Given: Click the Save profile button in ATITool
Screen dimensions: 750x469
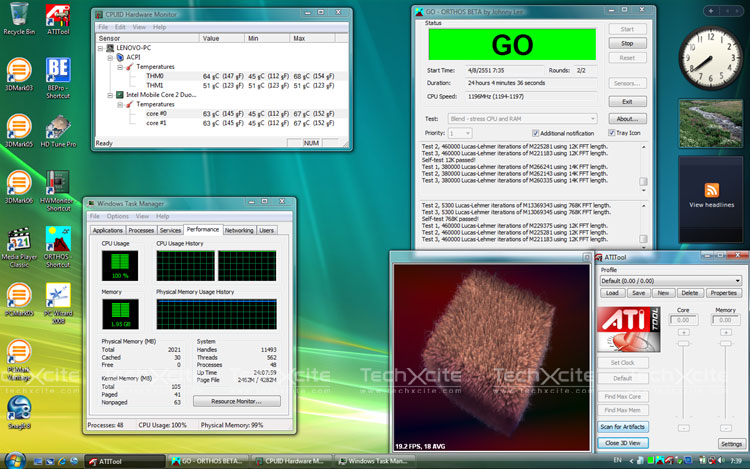Looking at the screenshot, I should point(638,293).
